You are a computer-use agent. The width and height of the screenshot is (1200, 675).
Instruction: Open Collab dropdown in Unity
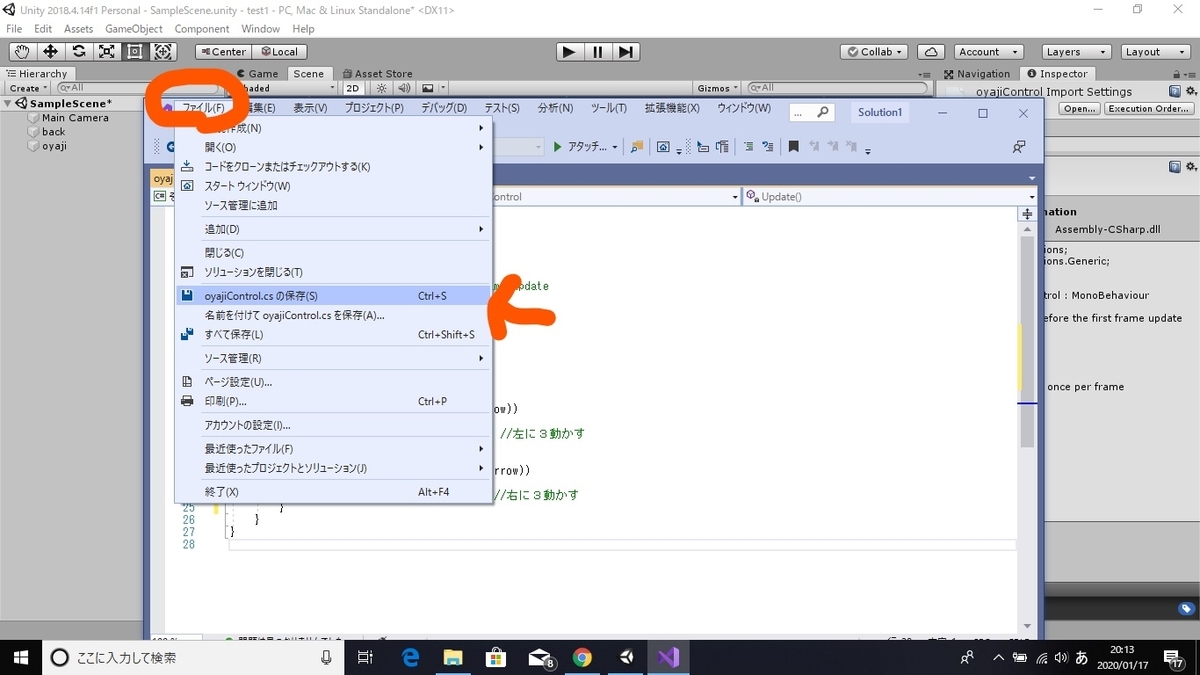tap(873, 51)
